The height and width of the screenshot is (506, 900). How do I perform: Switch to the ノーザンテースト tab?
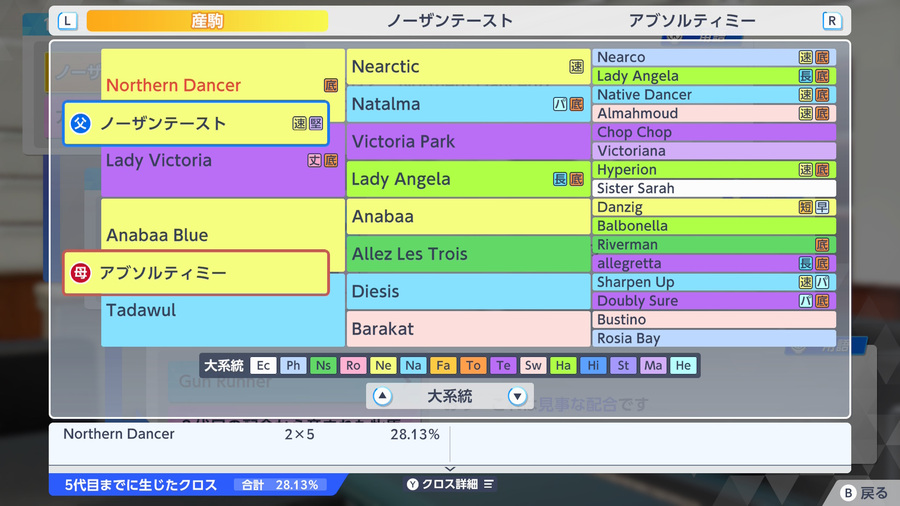450,21
